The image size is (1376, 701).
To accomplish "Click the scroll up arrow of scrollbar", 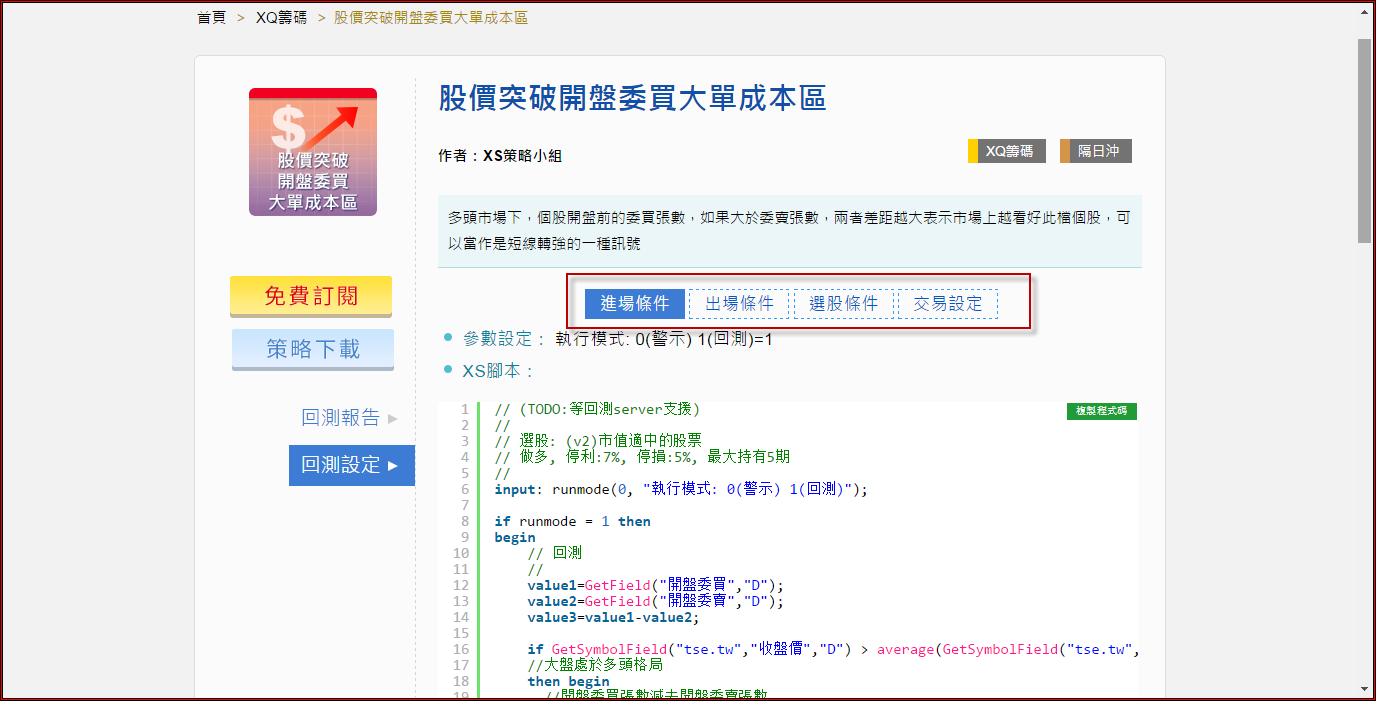I will (1364, 12).
